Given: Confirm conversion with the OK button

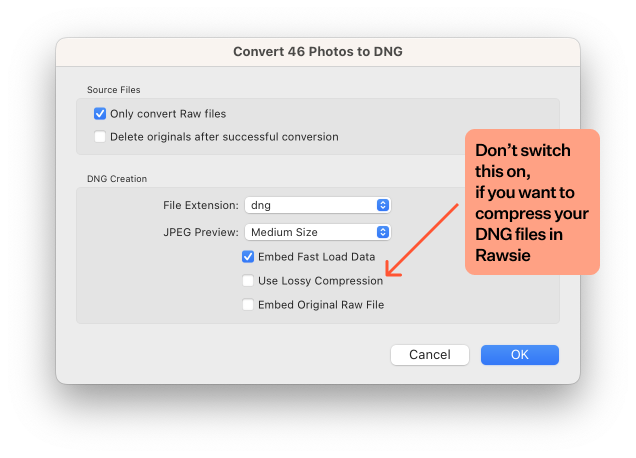Looking at the screenshot, I should 520,355.
